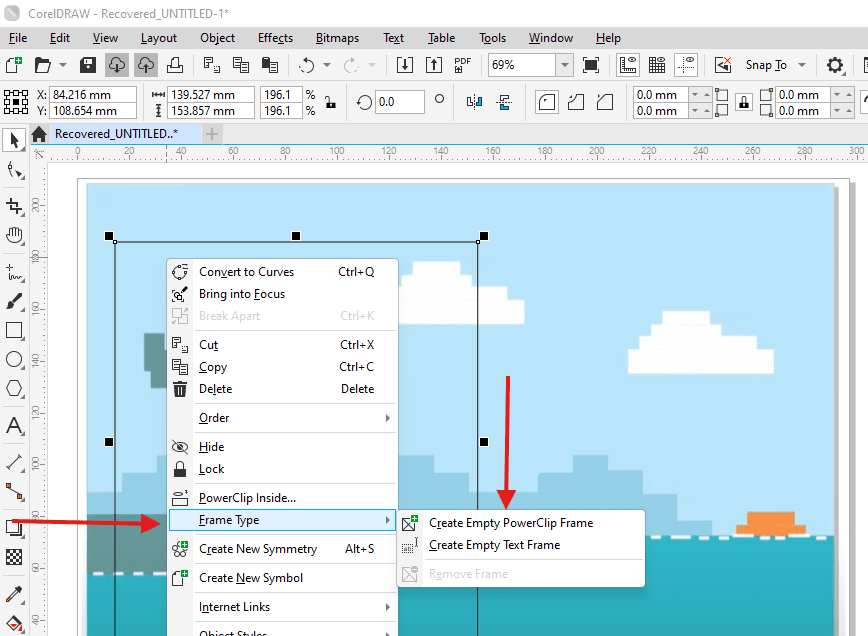Click the rotation angle input field
The width and height of the screenshot is (868, 636).
[399, 102]
